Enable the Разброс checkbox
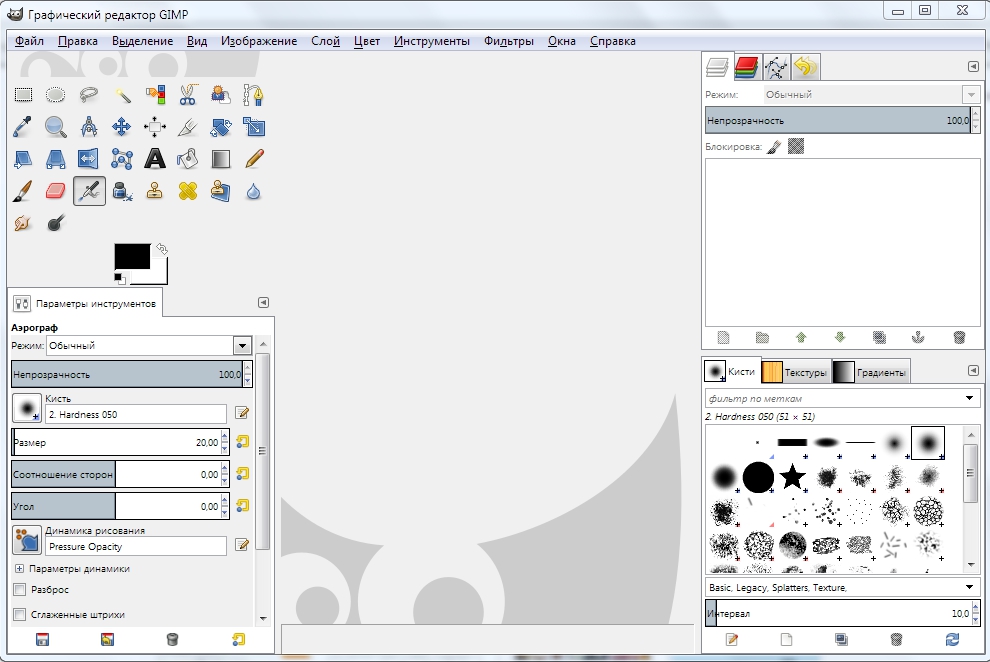 point(20,589)
